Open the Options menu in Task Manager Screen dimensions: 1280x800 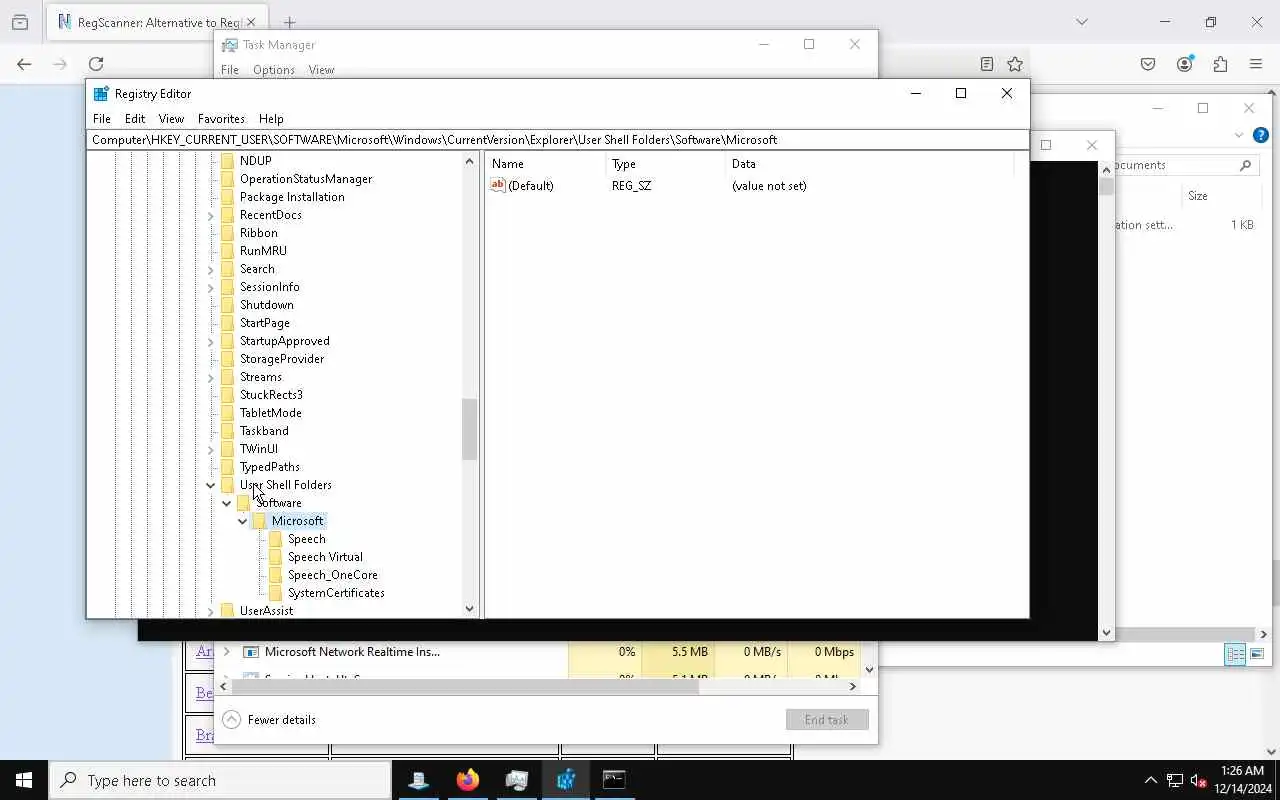(274, 70)
